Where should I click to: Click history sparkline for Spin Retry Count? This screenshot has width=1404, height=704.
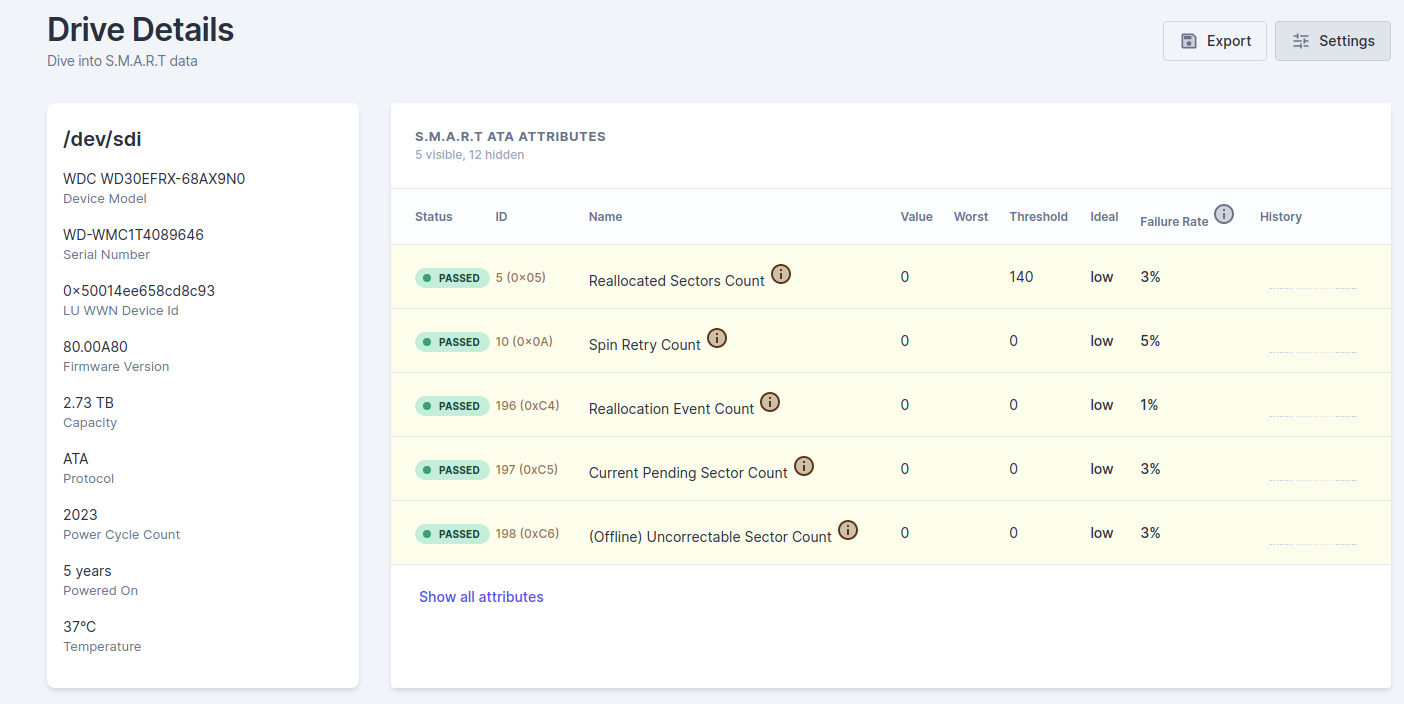(1313, 352)
